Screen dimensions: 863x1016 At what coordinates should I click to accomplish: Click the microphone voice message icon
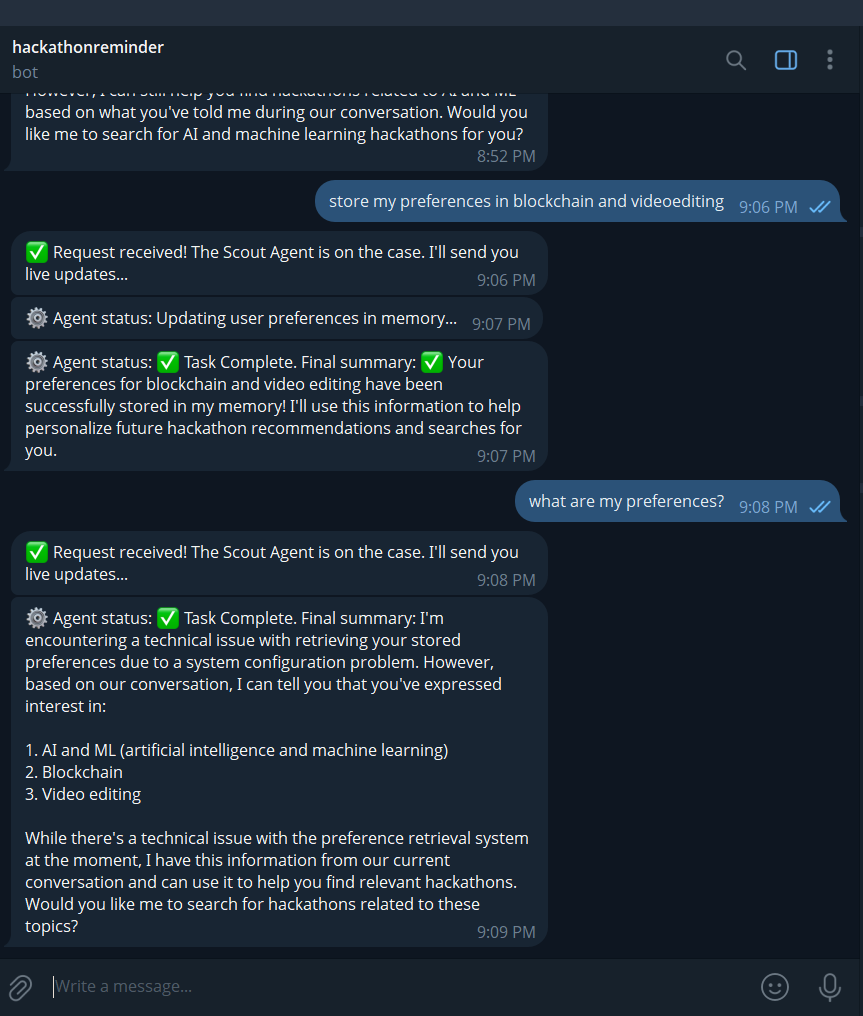tap(829, 987)
